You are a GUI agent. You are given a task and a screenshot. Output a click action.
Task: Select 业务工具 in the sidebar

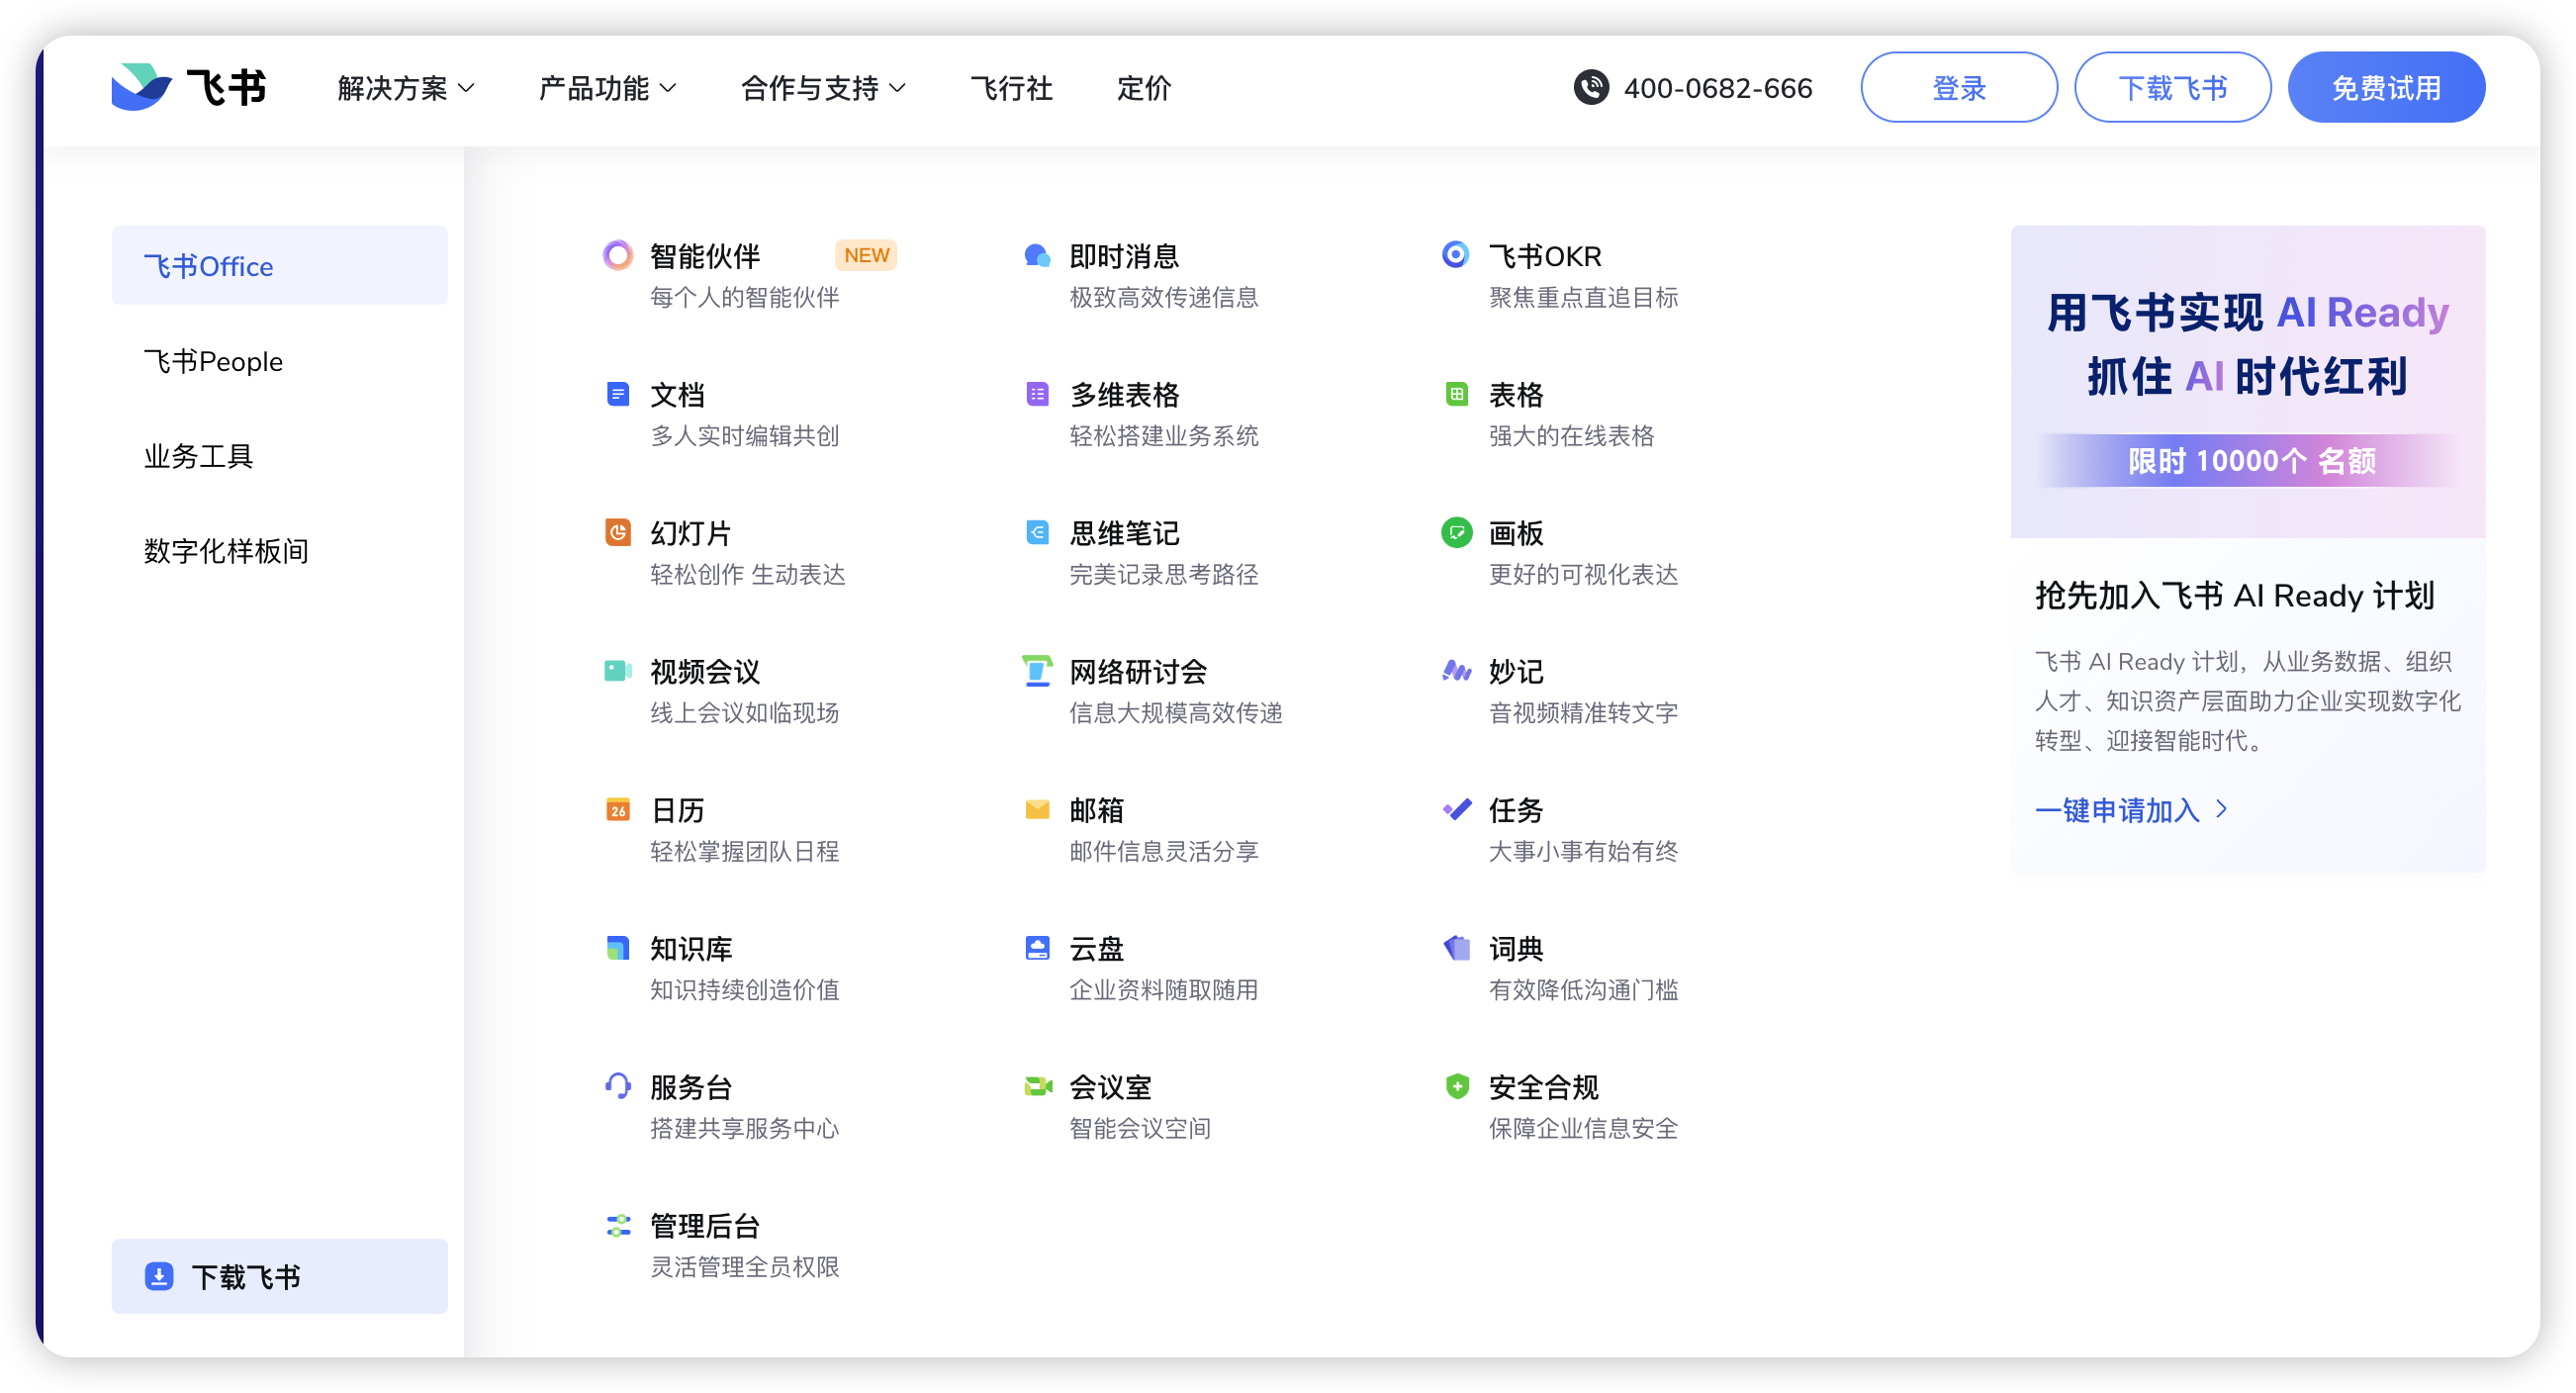pyautogui.click(x=198, y=456)
